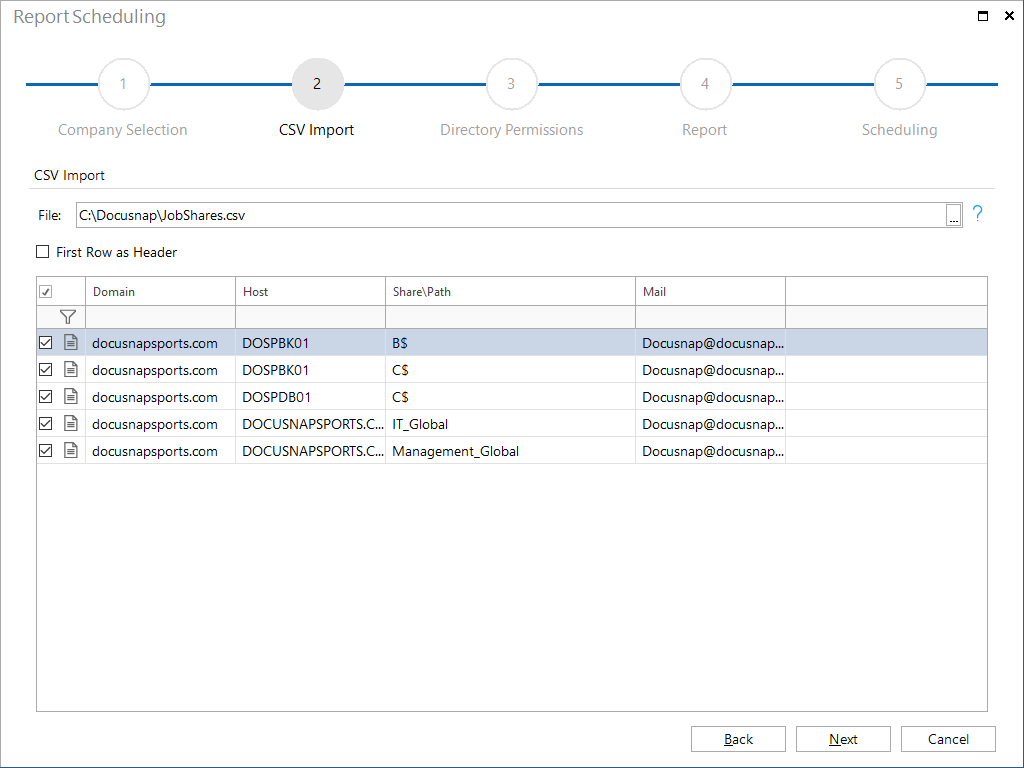
Task: Click the document icon in the IT_Global row
Action: click(x=71, y=423)
